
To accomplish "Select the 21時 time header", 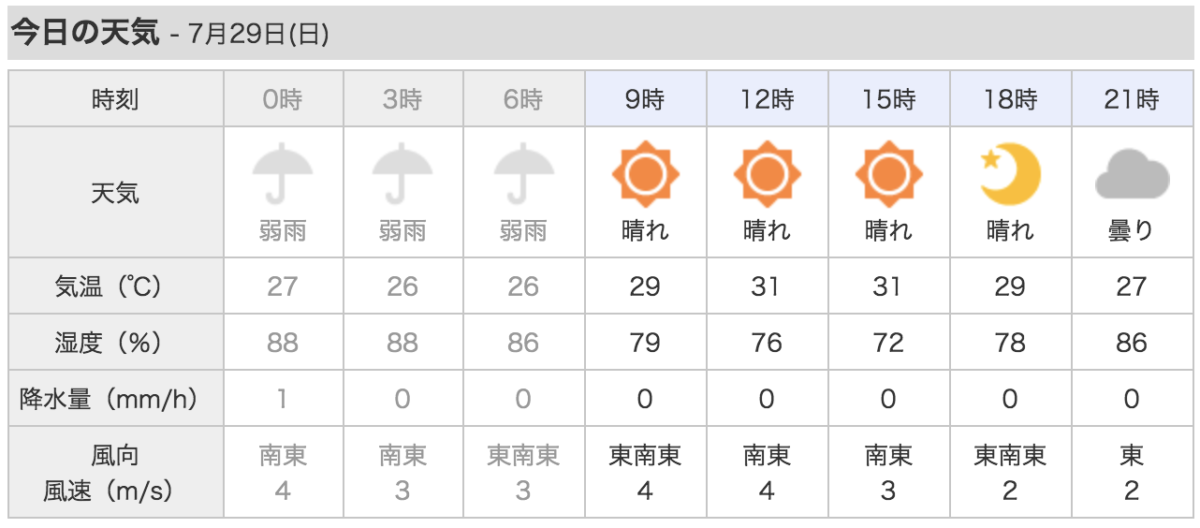I will coord(1132,99).
